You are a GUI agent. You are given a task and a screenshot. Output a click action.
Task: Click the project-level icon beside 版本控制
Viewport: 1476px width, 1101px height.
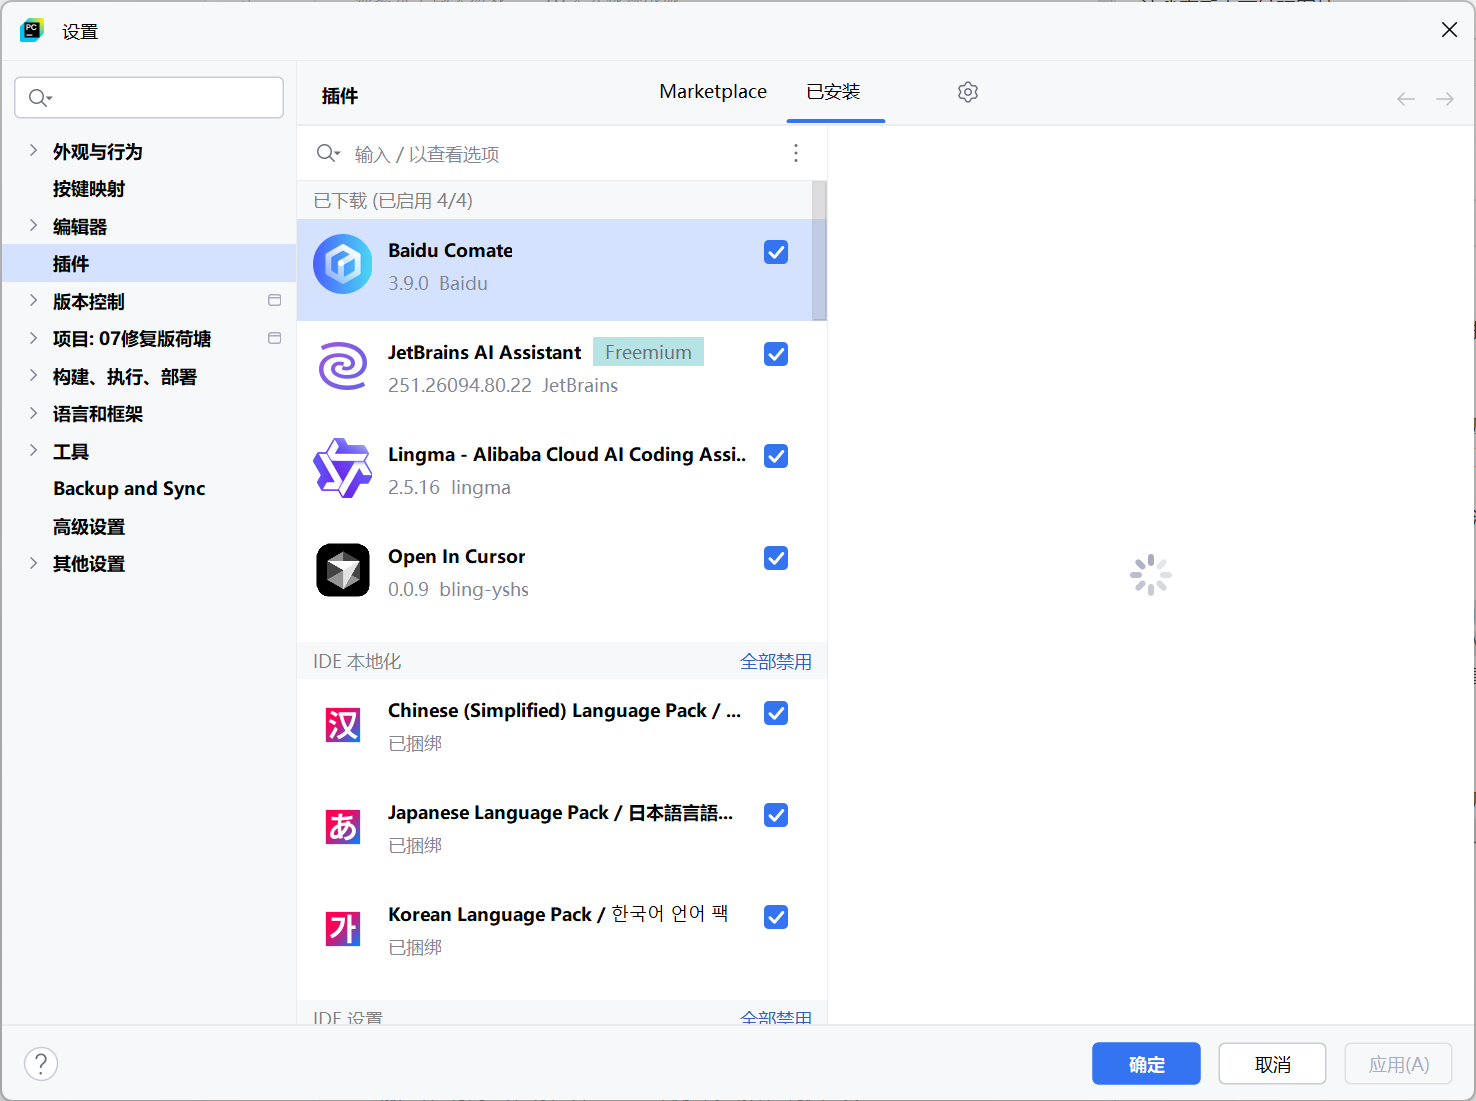point(275,301)
